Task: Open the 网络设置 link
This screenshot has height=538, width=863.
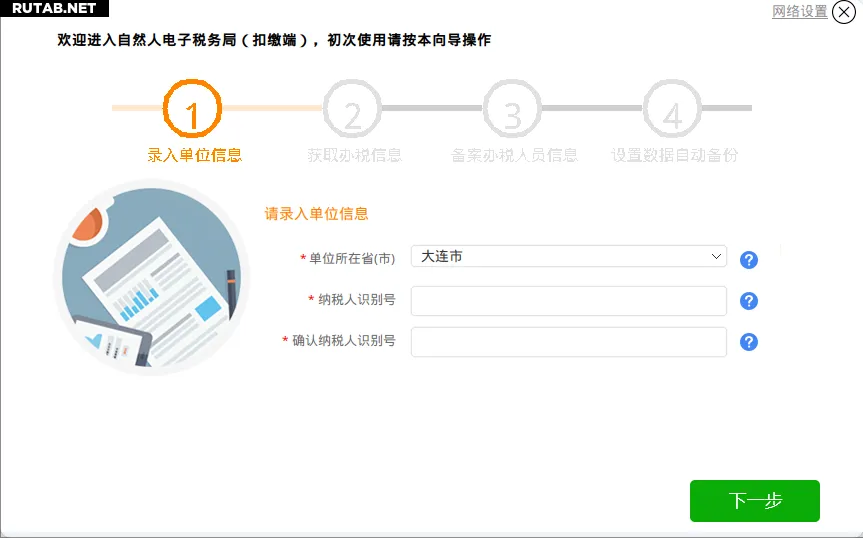Action: [799, 12]
